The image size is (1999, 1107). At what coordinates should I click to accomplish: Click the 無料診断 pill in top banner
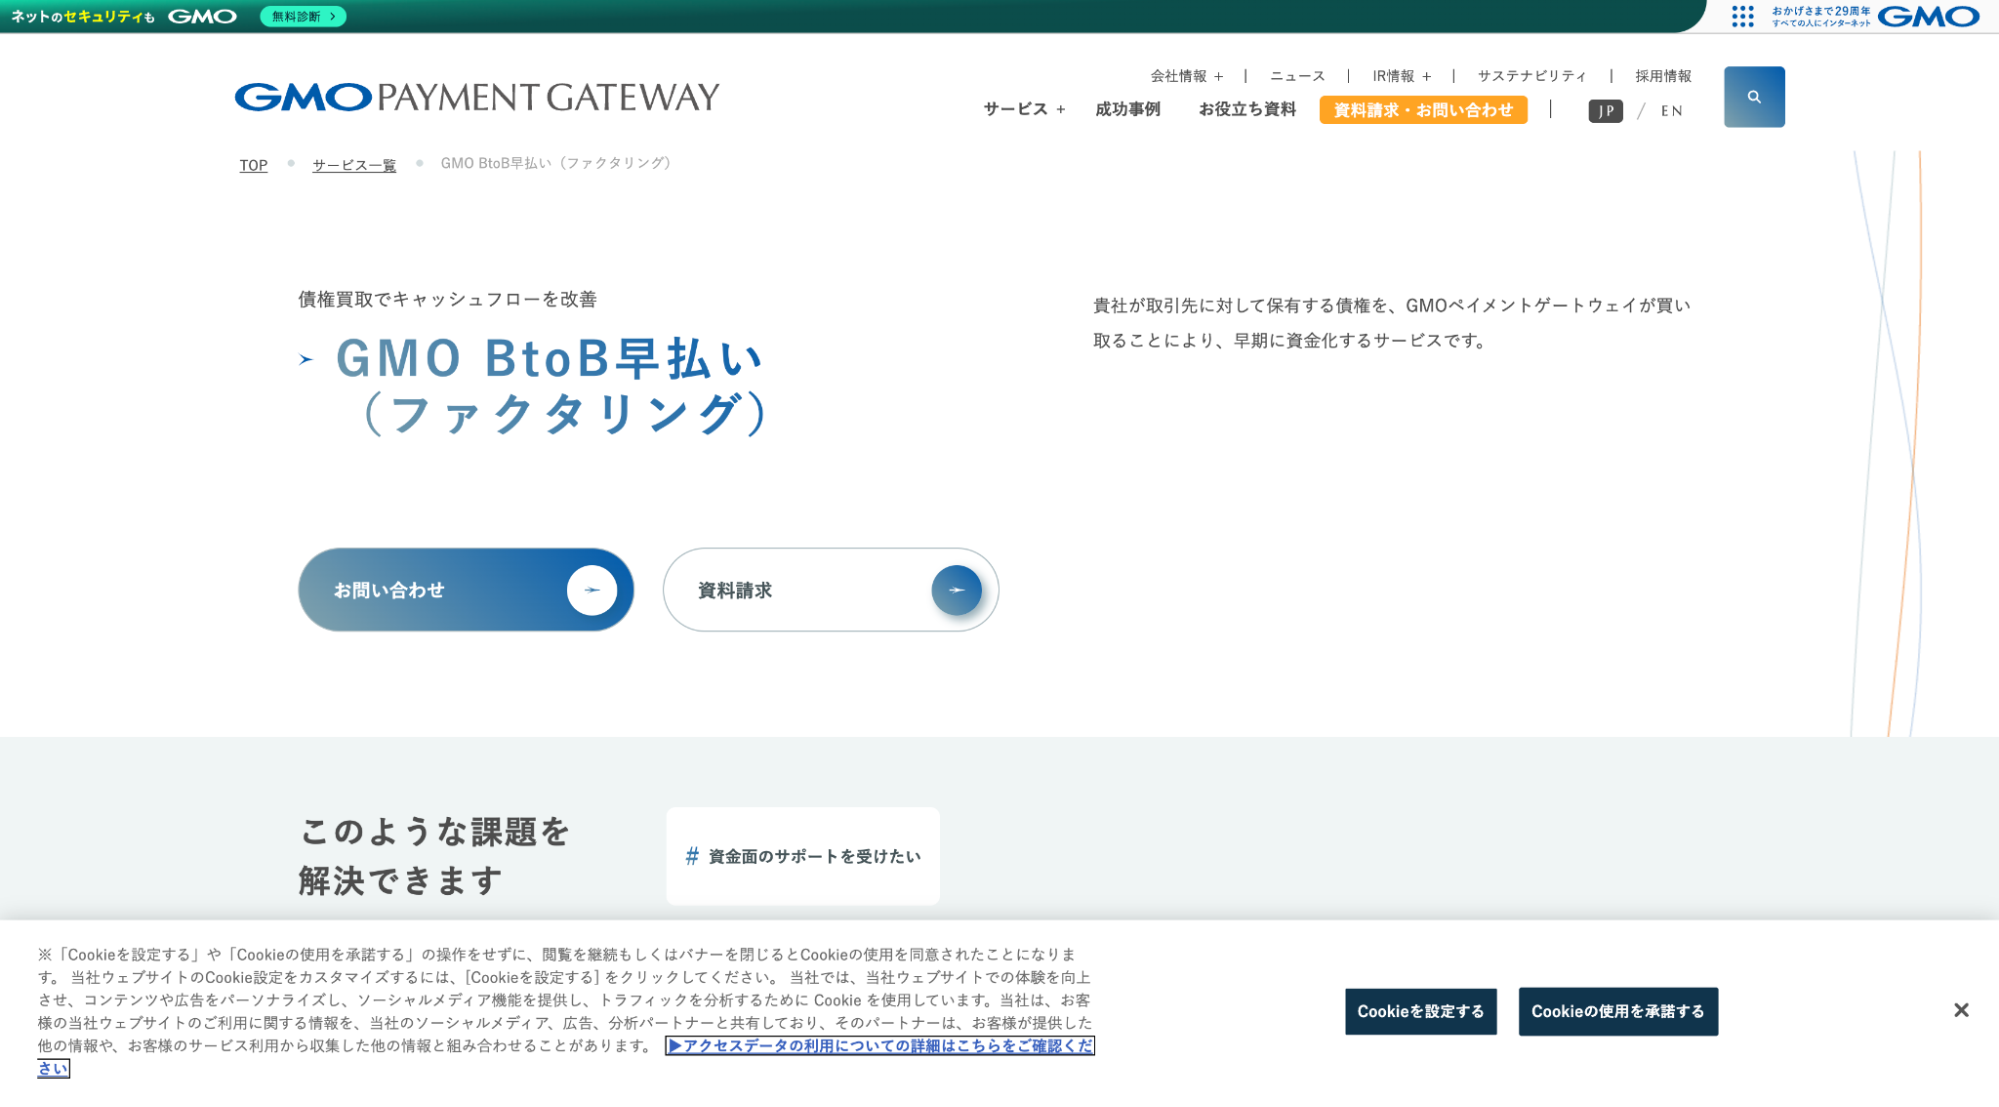(303, 16)
